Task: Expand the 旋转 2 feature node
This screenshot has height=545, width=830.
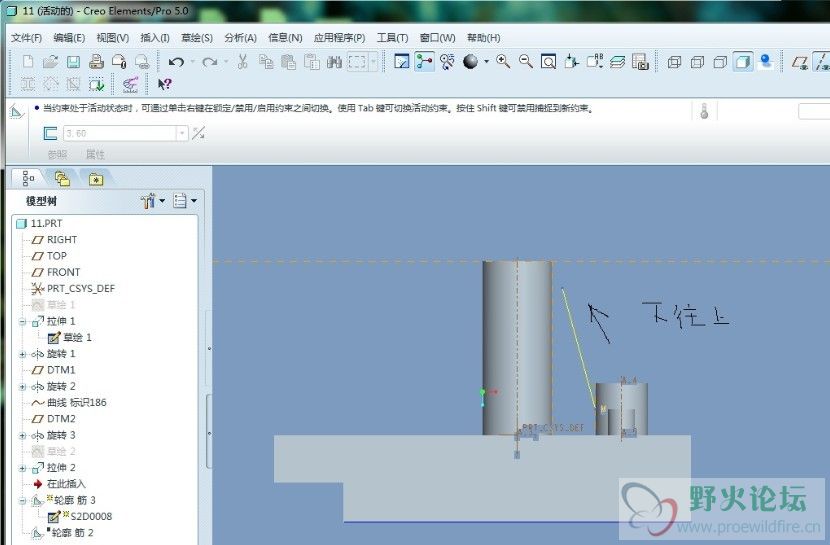Action: point(23,387)
